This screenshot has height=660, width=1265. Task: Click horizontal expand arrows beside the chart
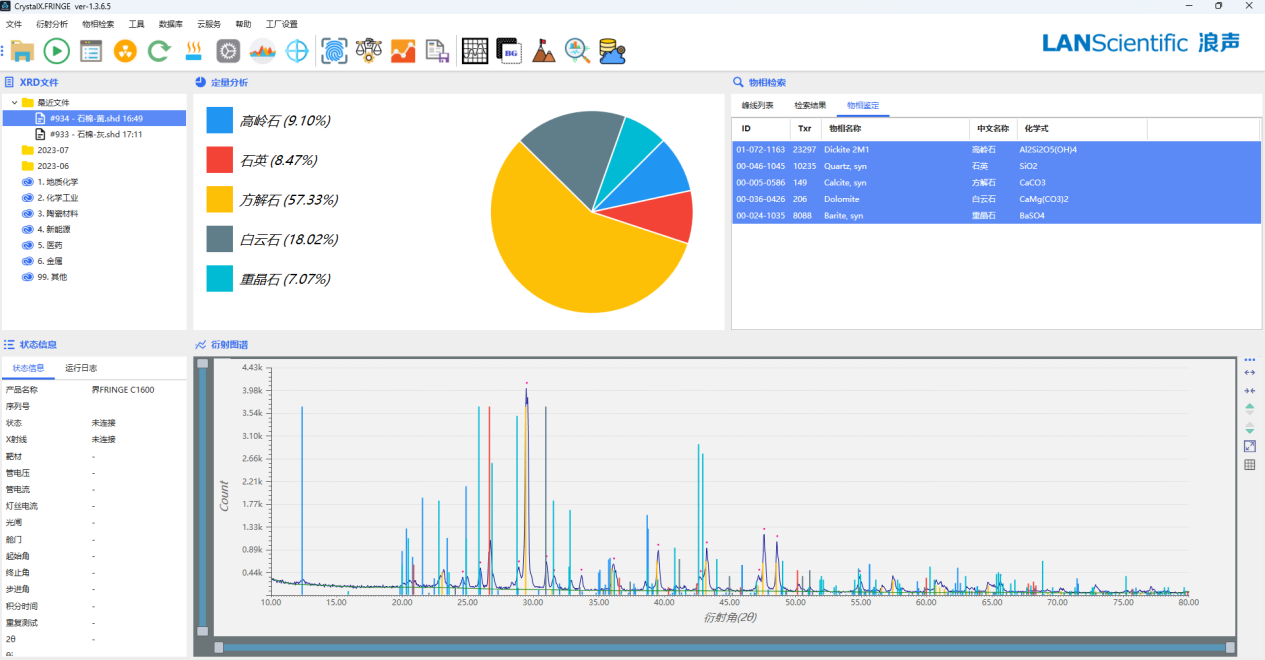(1249, 373)
